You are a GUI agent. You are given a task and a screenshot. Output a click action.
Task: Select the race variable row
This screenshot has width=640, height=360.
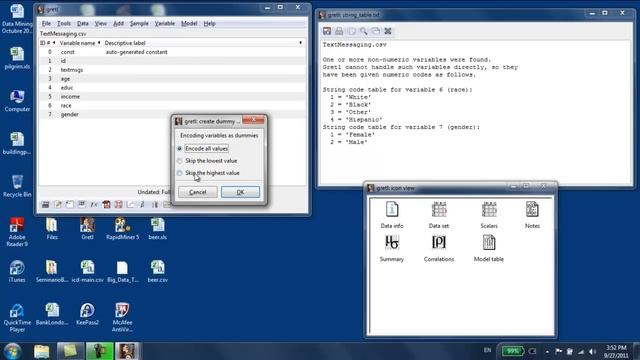click(172, 106)
